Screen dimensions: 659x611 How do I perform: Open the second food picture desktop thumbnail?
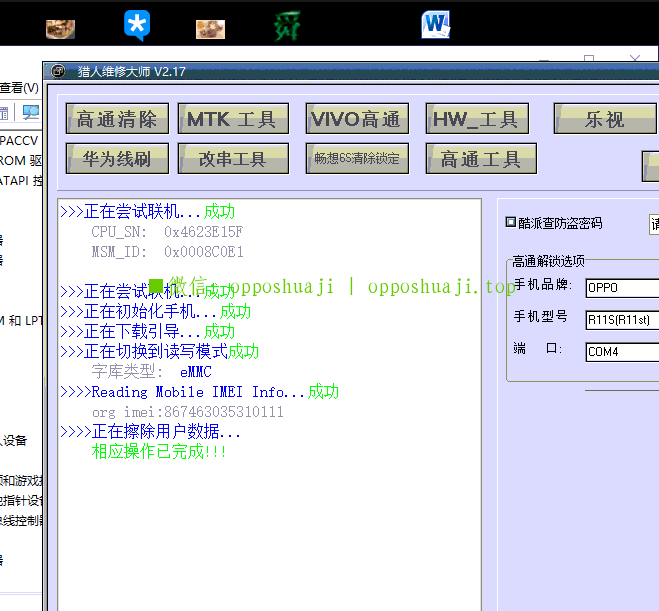tap(210, 29)
